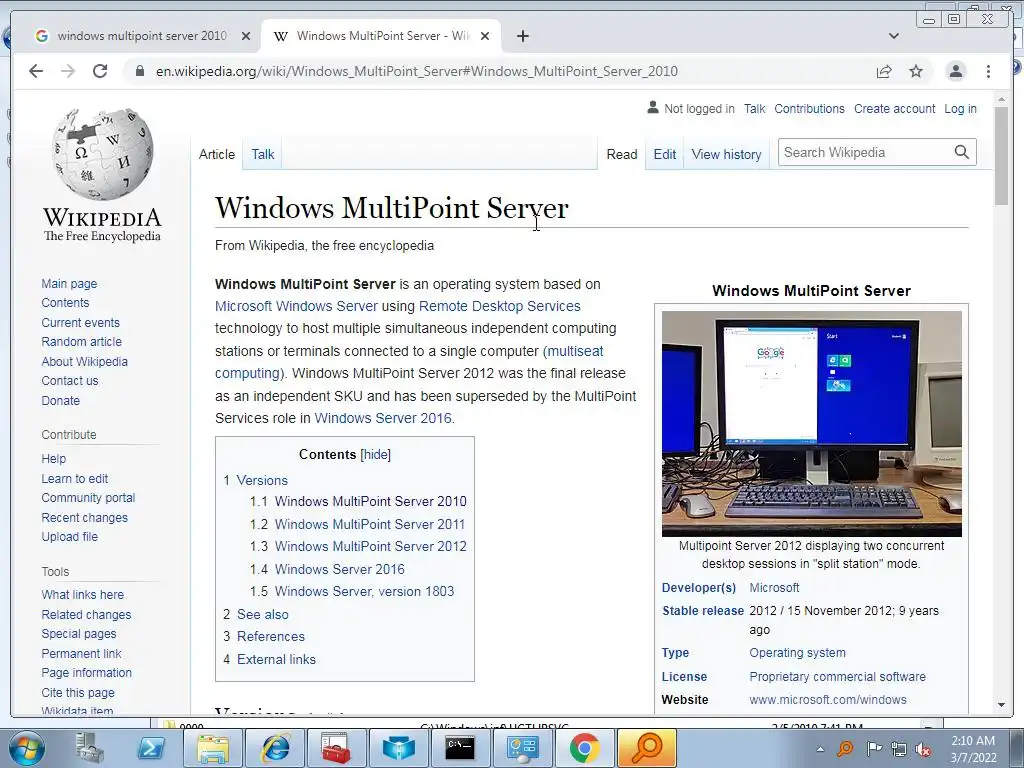Screen dimensions: 1024x768
Task: Go back to the previous page
Action: click(x=36, y=71)
